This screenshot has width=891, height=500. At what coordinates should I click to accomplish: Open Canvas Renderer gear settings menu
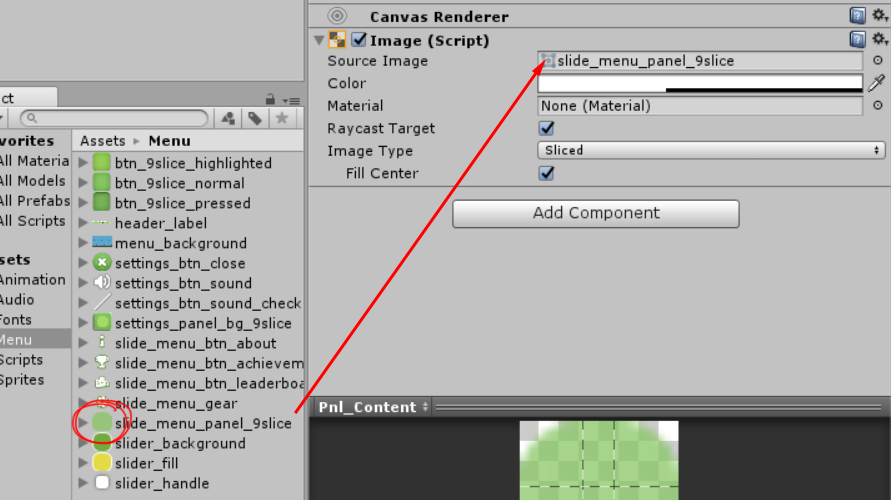click(880, 16)
